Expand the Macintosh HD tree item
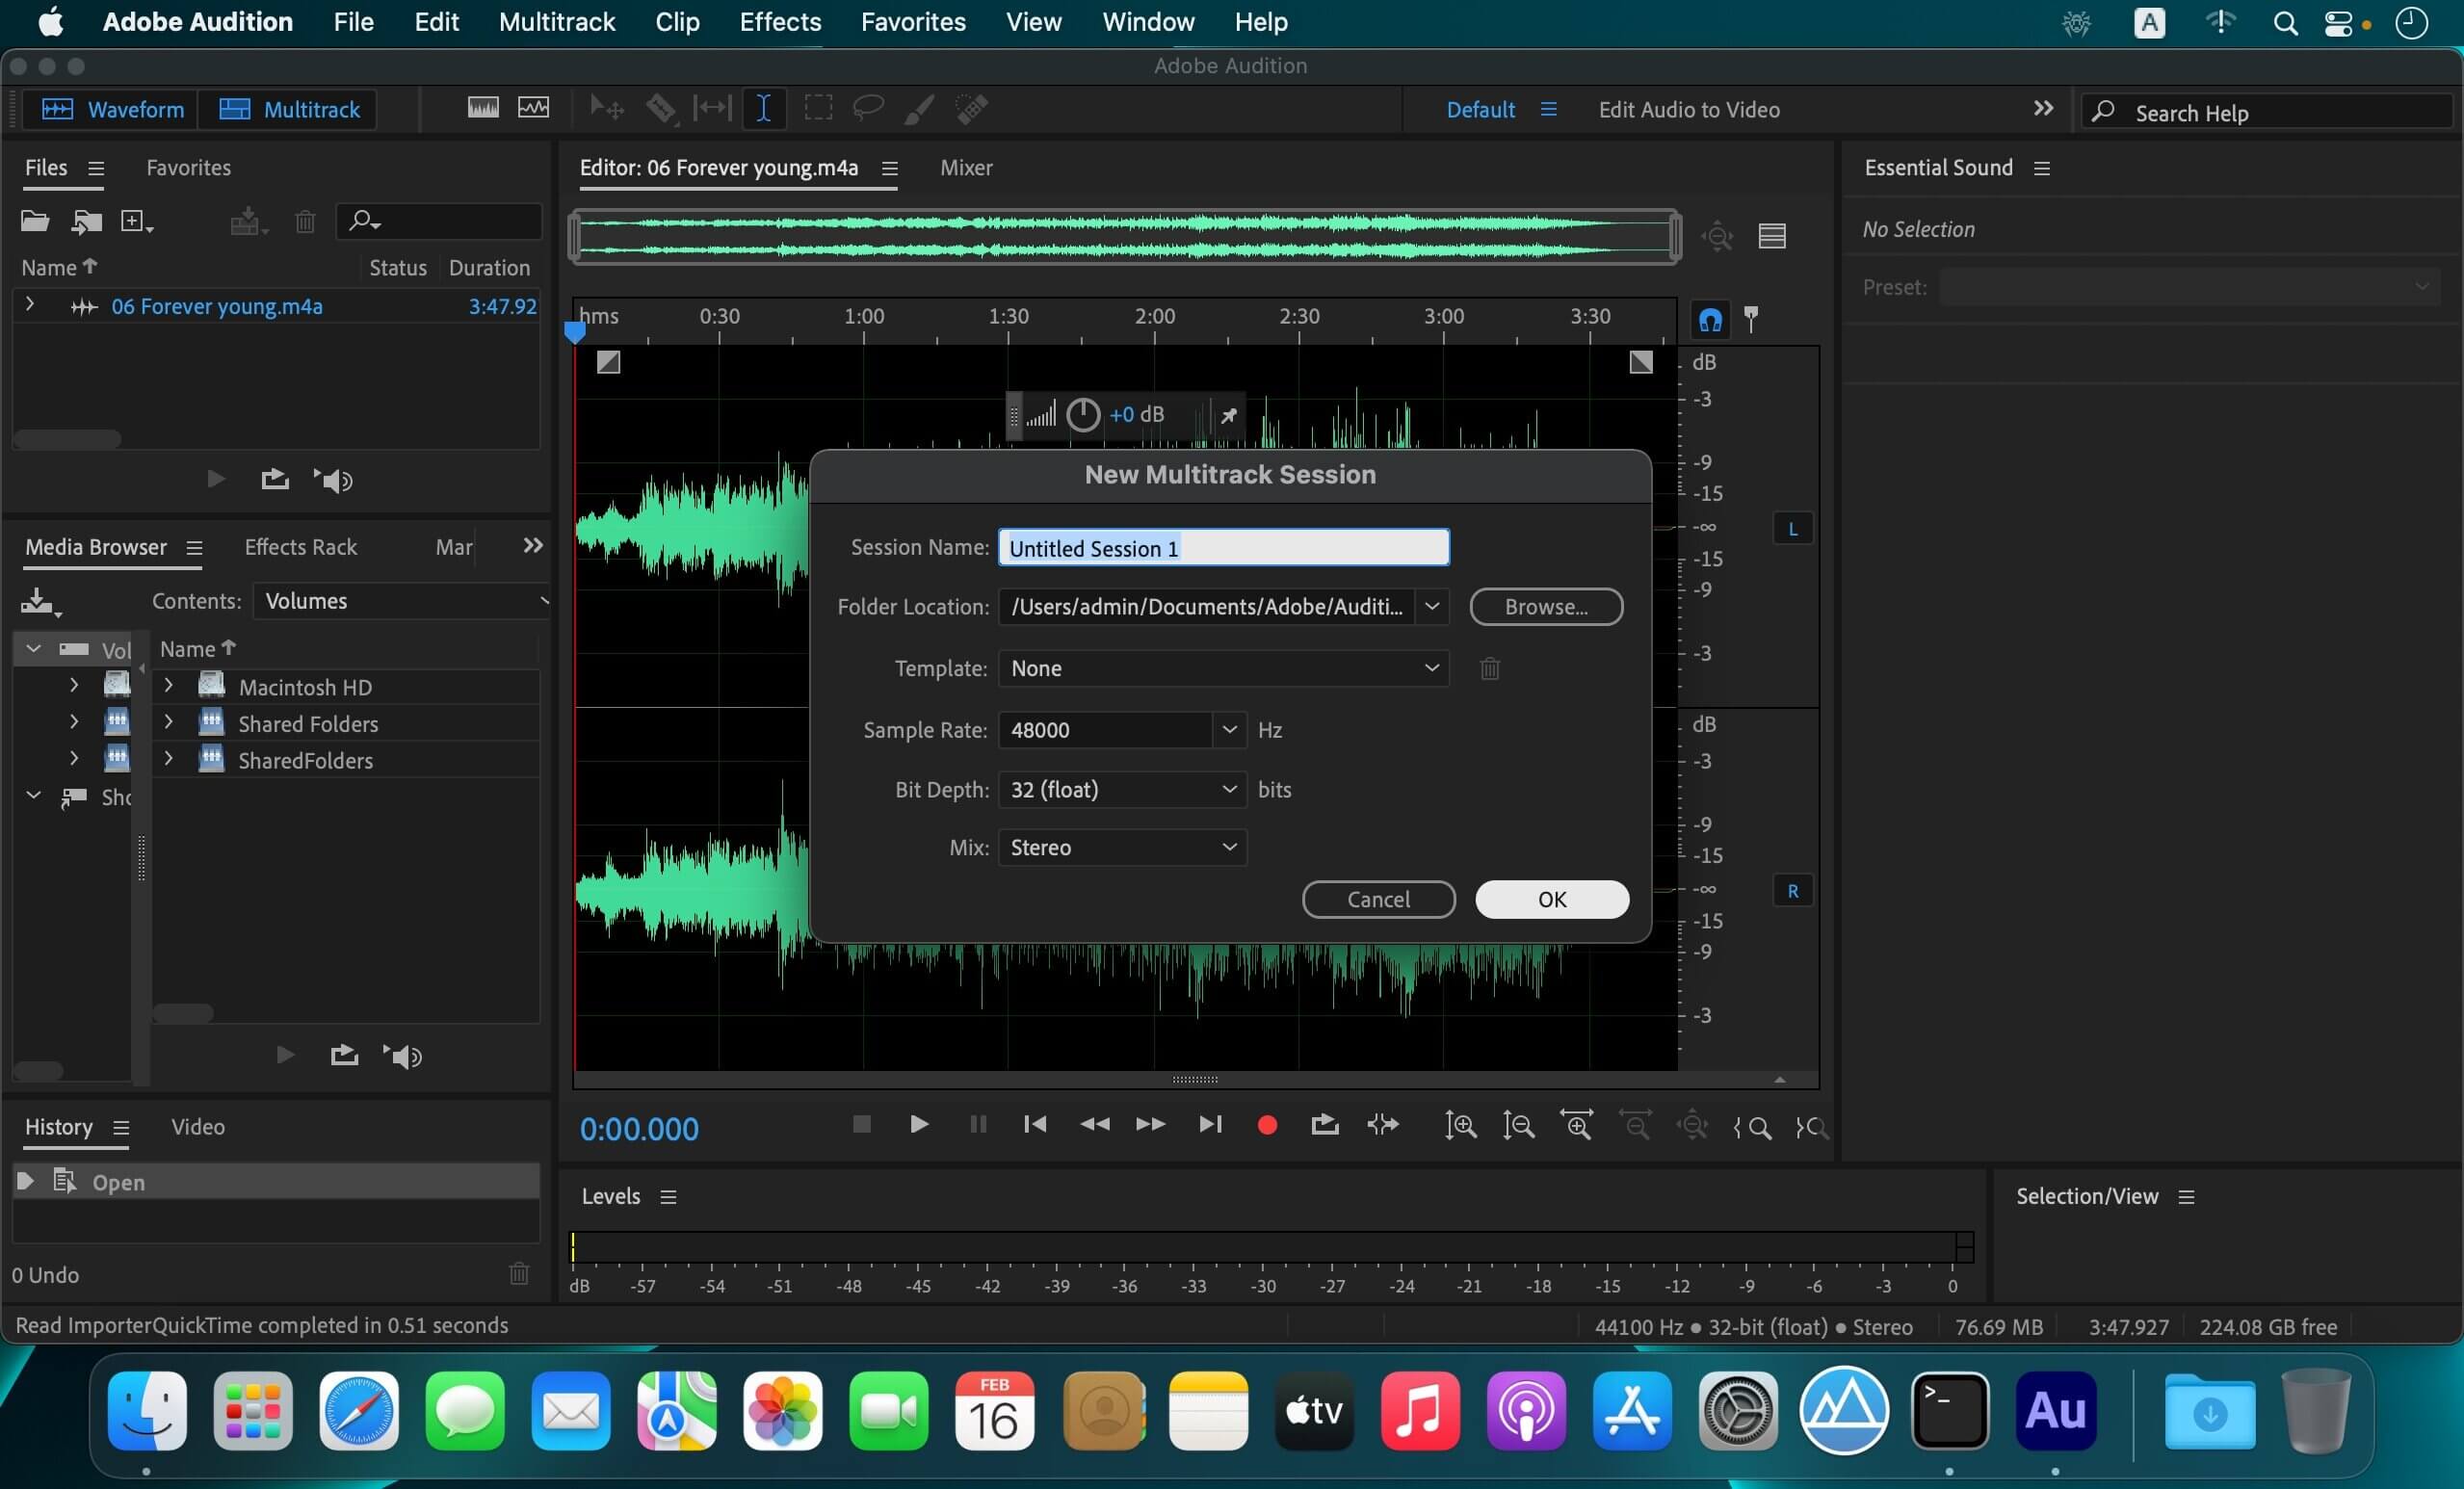This screenshot has width=2464, height=1489. pyautogui.click(x=168, y=686)
